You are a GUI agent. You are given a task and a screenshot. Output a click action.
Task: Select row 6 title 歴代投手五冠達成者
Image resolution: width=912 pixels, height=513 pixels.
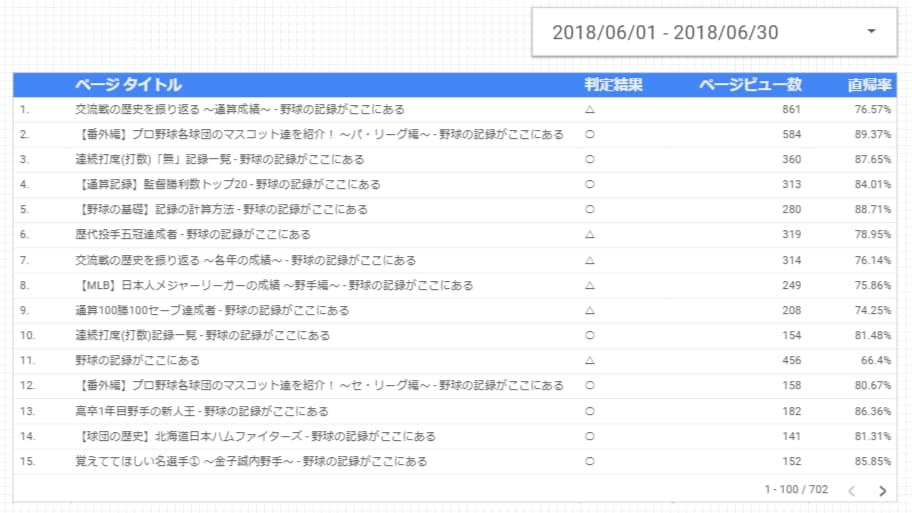(x=193, y=234)
